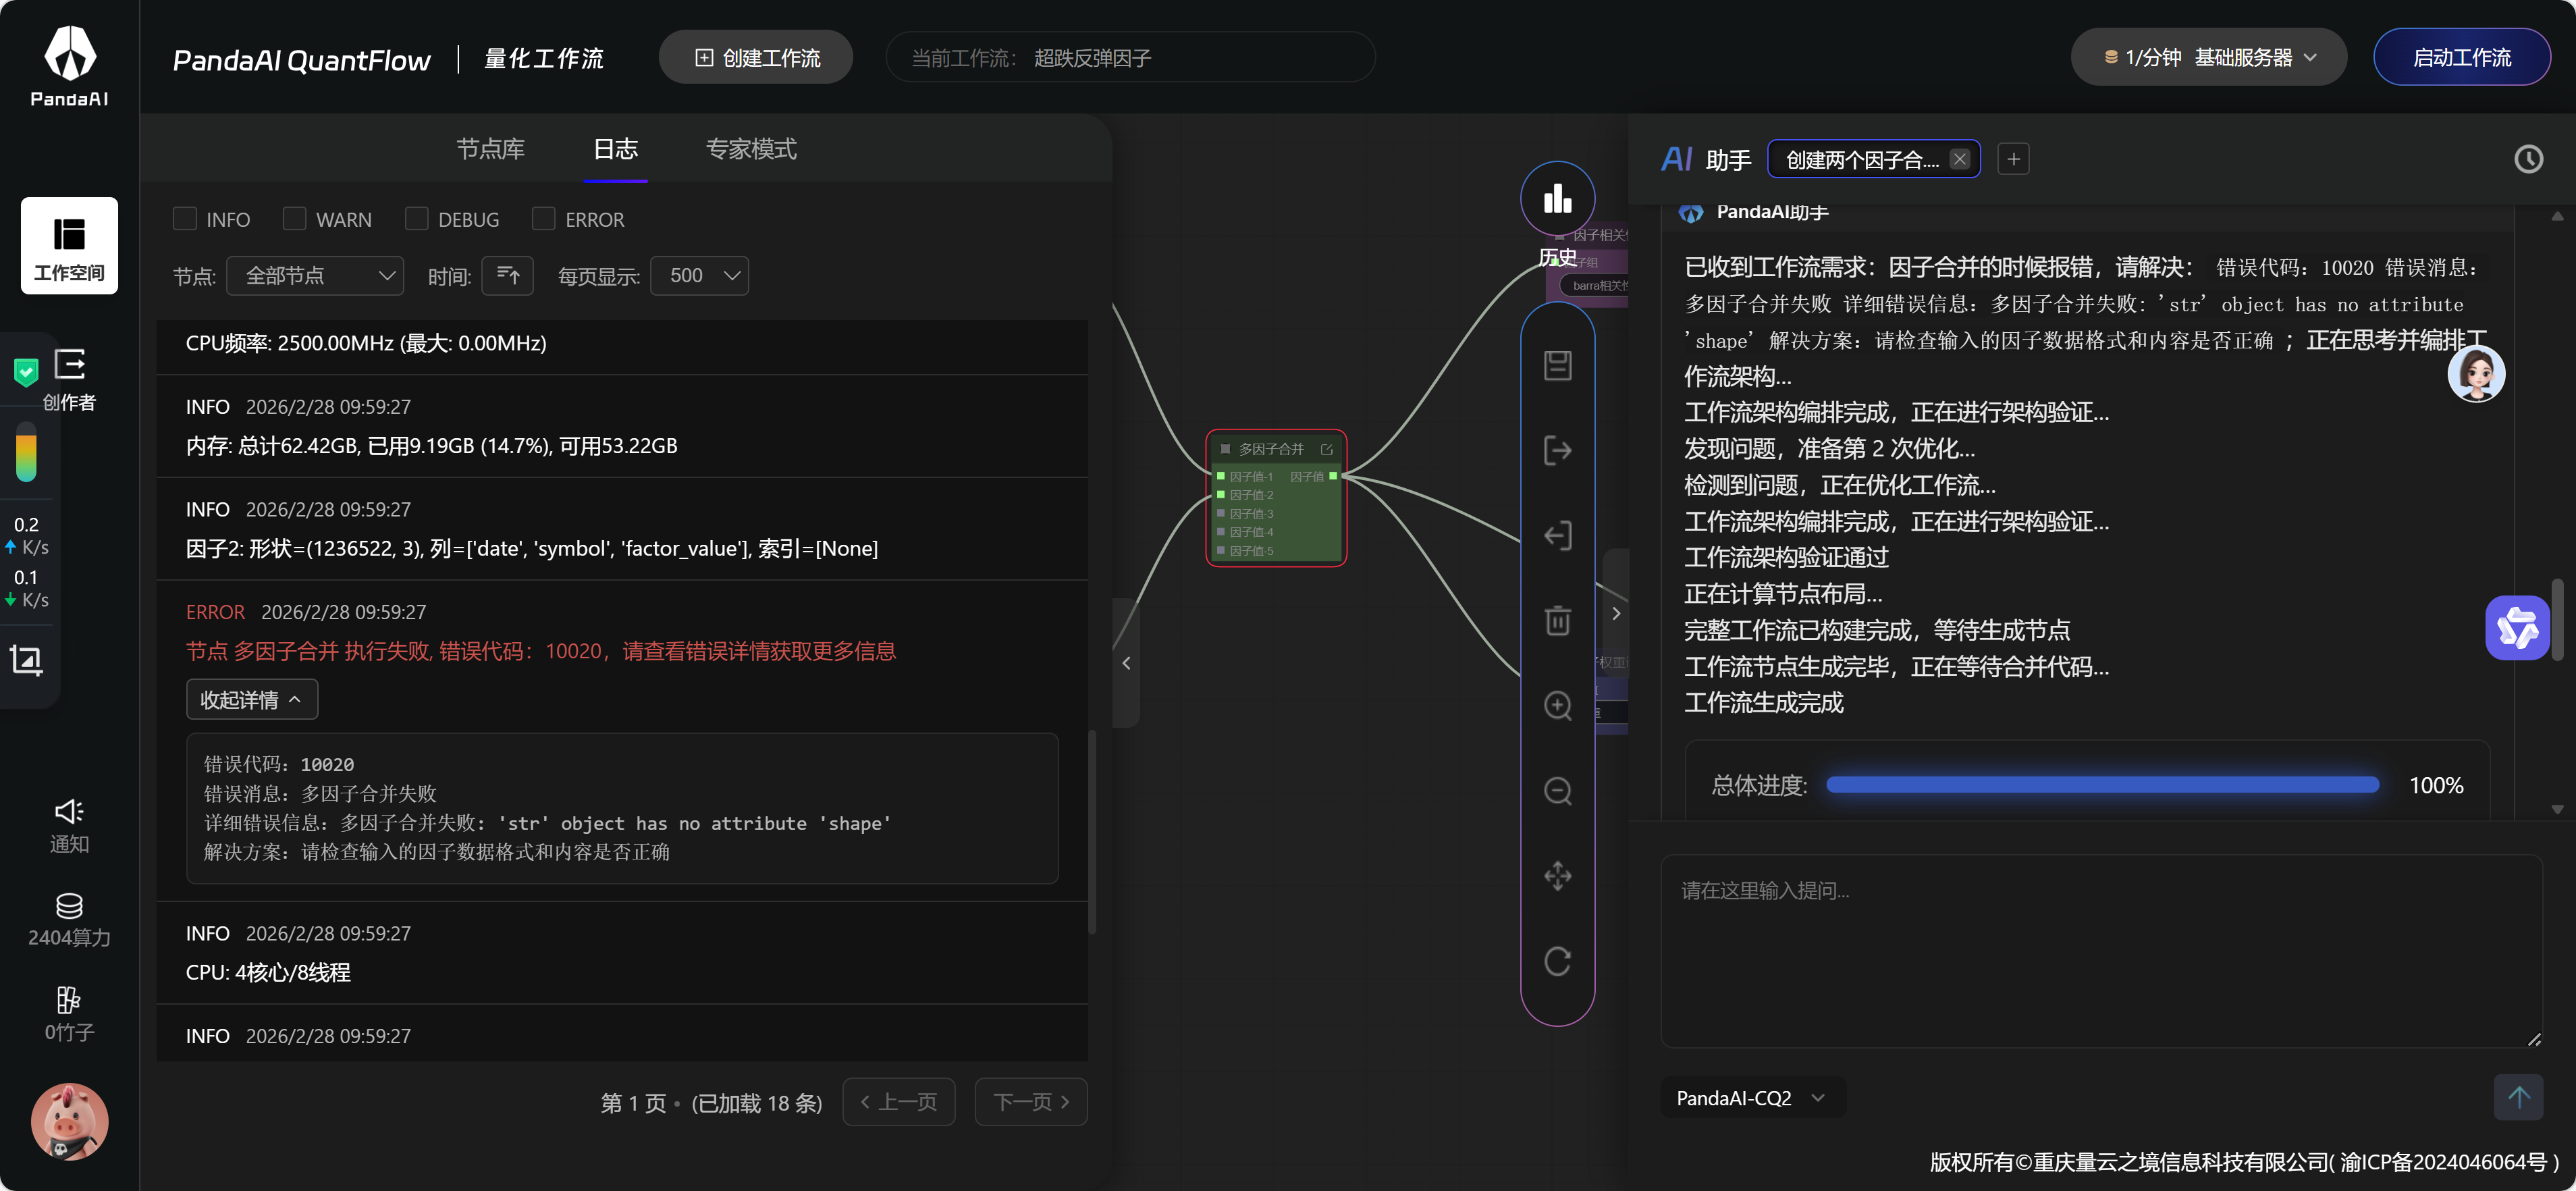Click the green shield icon in sidebar
2576x1191 pixels.
[26, 372]
